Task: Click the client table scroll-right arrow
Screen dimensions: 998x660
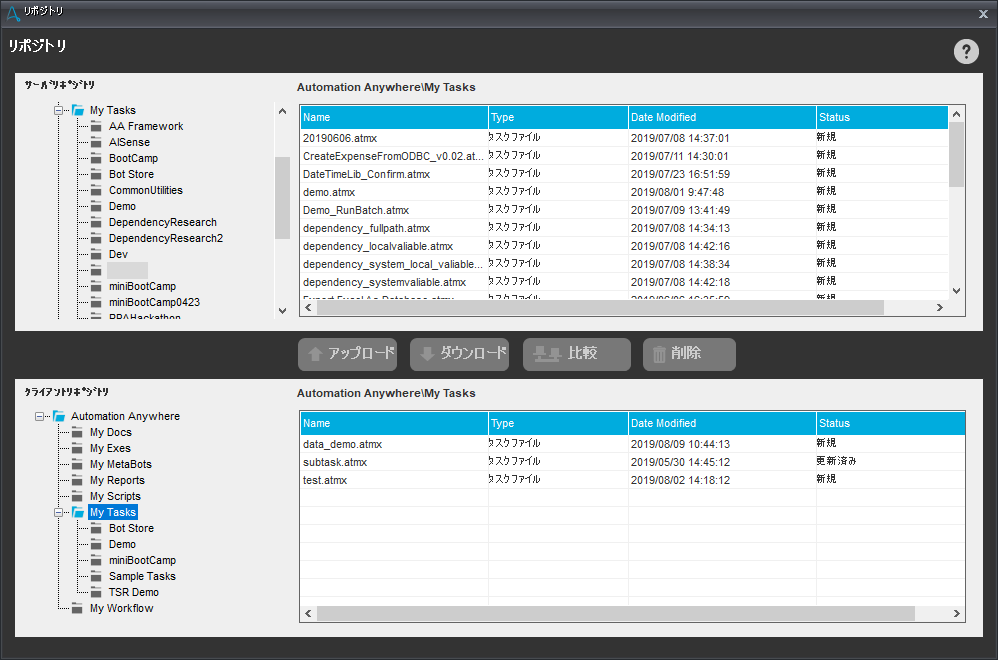Action: point(957,614)
